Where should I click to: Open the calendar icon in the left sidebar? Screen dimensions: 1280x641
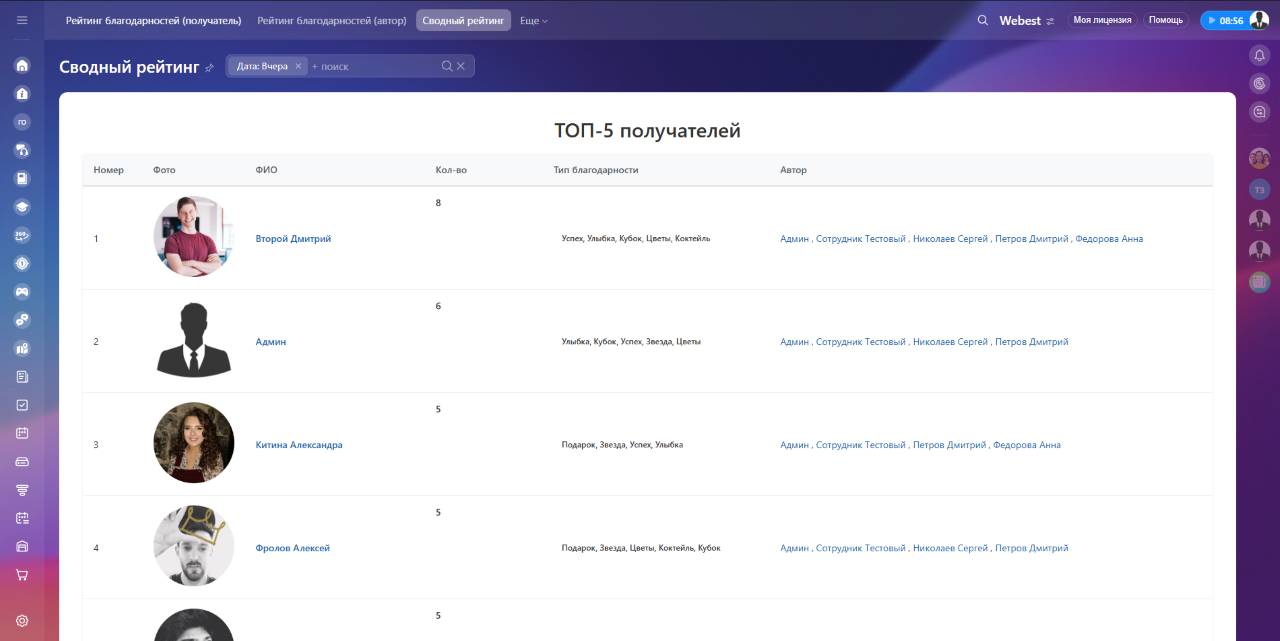click(20, 433)
